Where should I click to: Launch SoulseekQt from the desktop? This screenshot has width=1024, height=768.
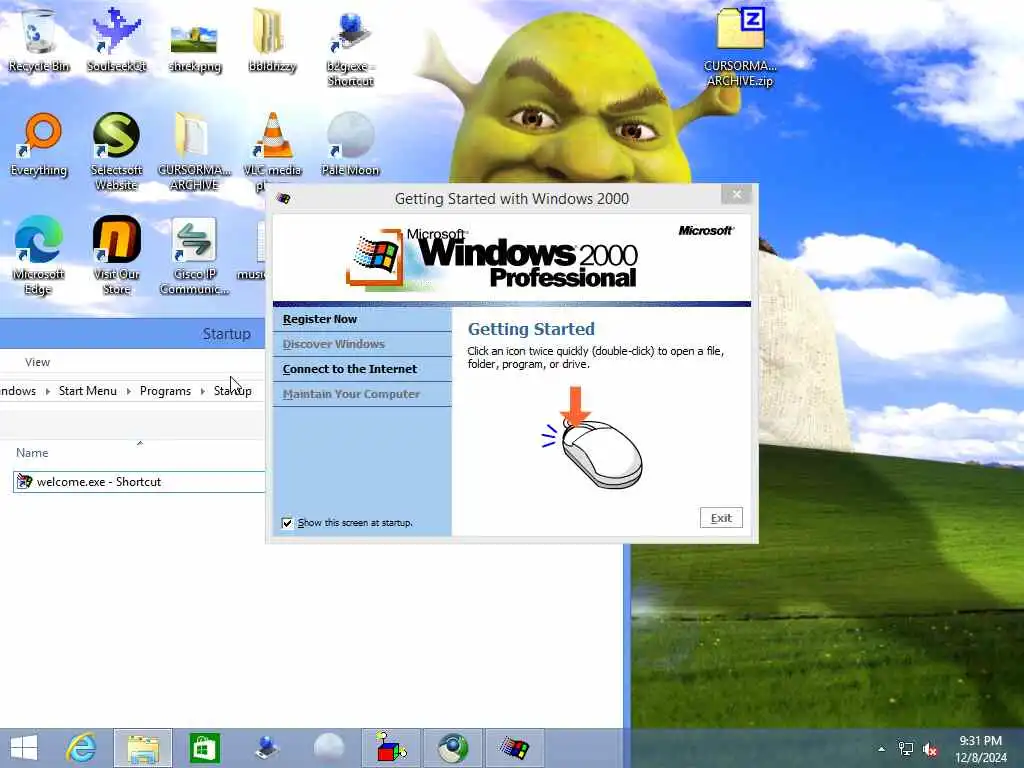tap(116, 40)
